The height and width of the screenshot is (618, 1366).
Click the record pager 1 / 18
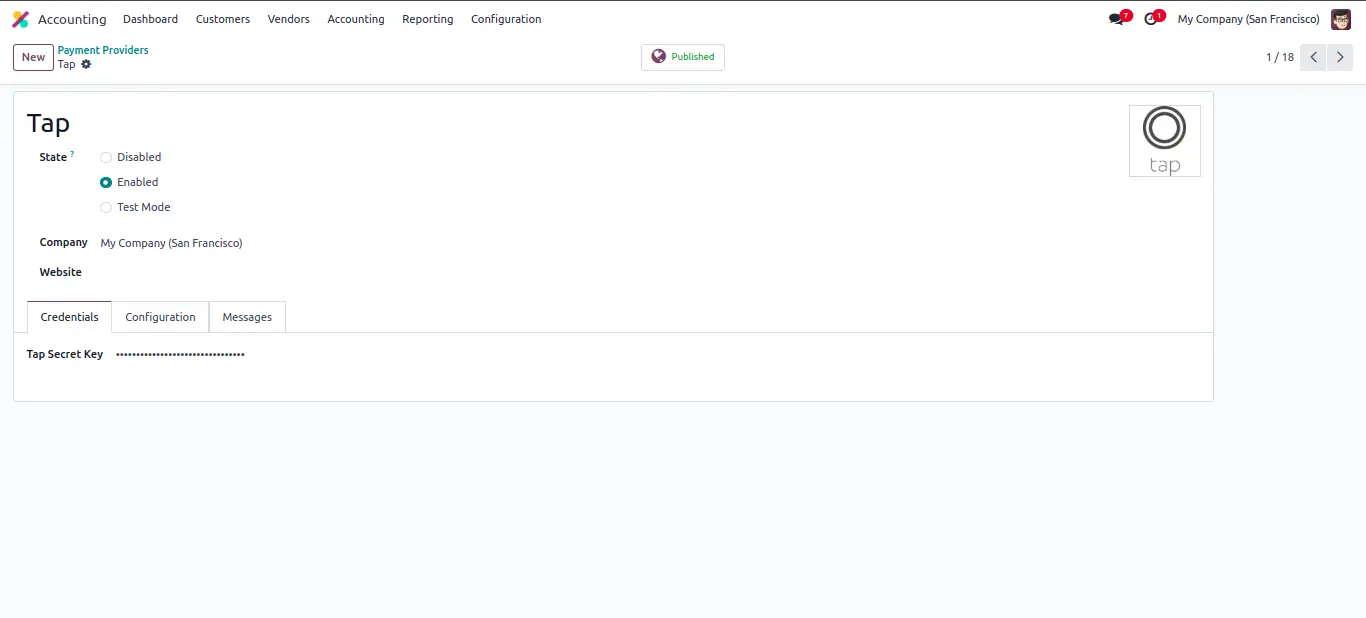pyautogui.click(x=1280, y=57)
